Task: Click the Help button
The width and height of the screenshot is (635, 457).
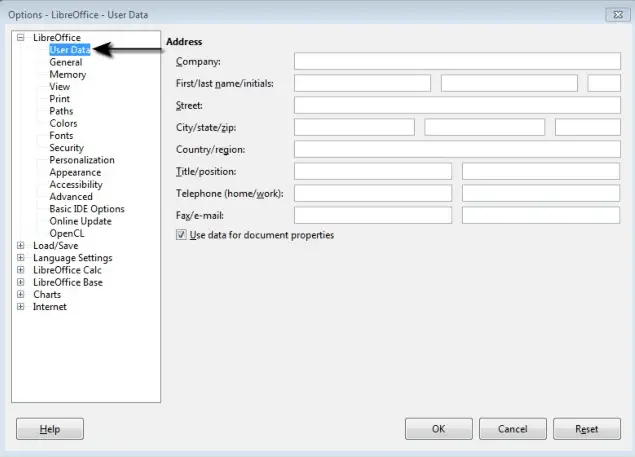Action: [50, 429]
